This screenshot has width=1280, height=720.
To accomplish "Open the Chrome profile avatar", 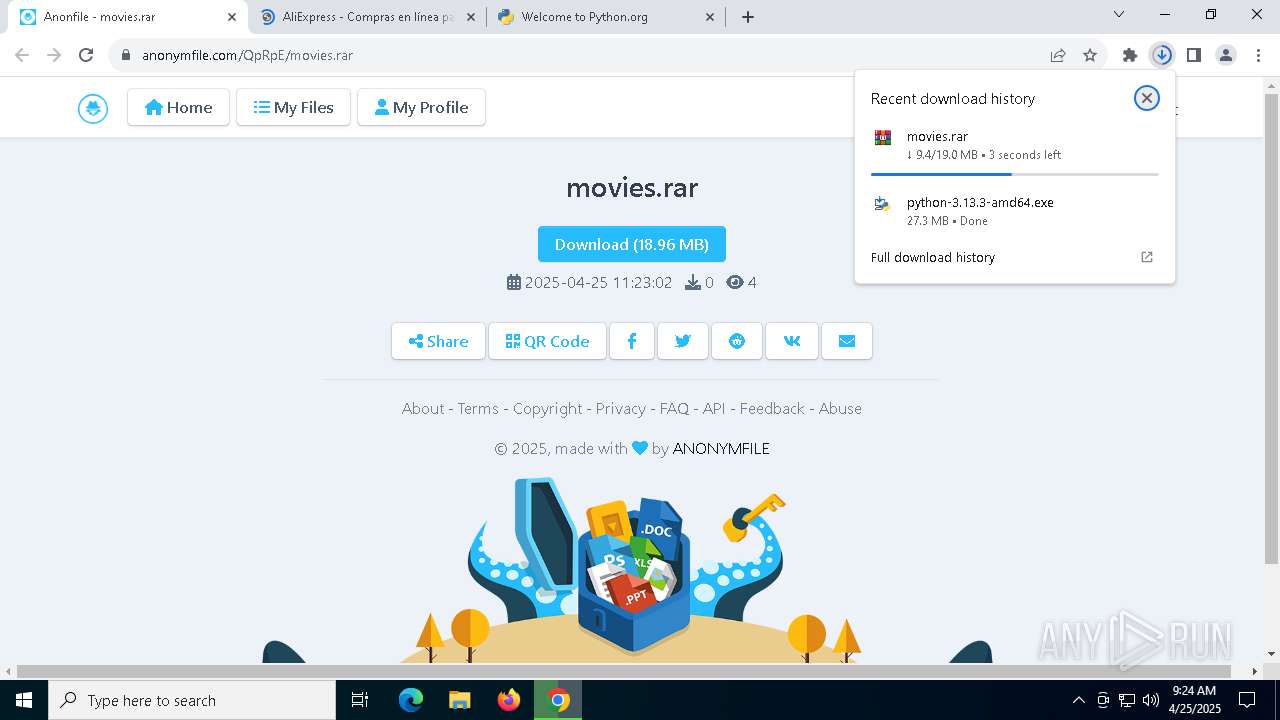I will [x=1226, y=55].
